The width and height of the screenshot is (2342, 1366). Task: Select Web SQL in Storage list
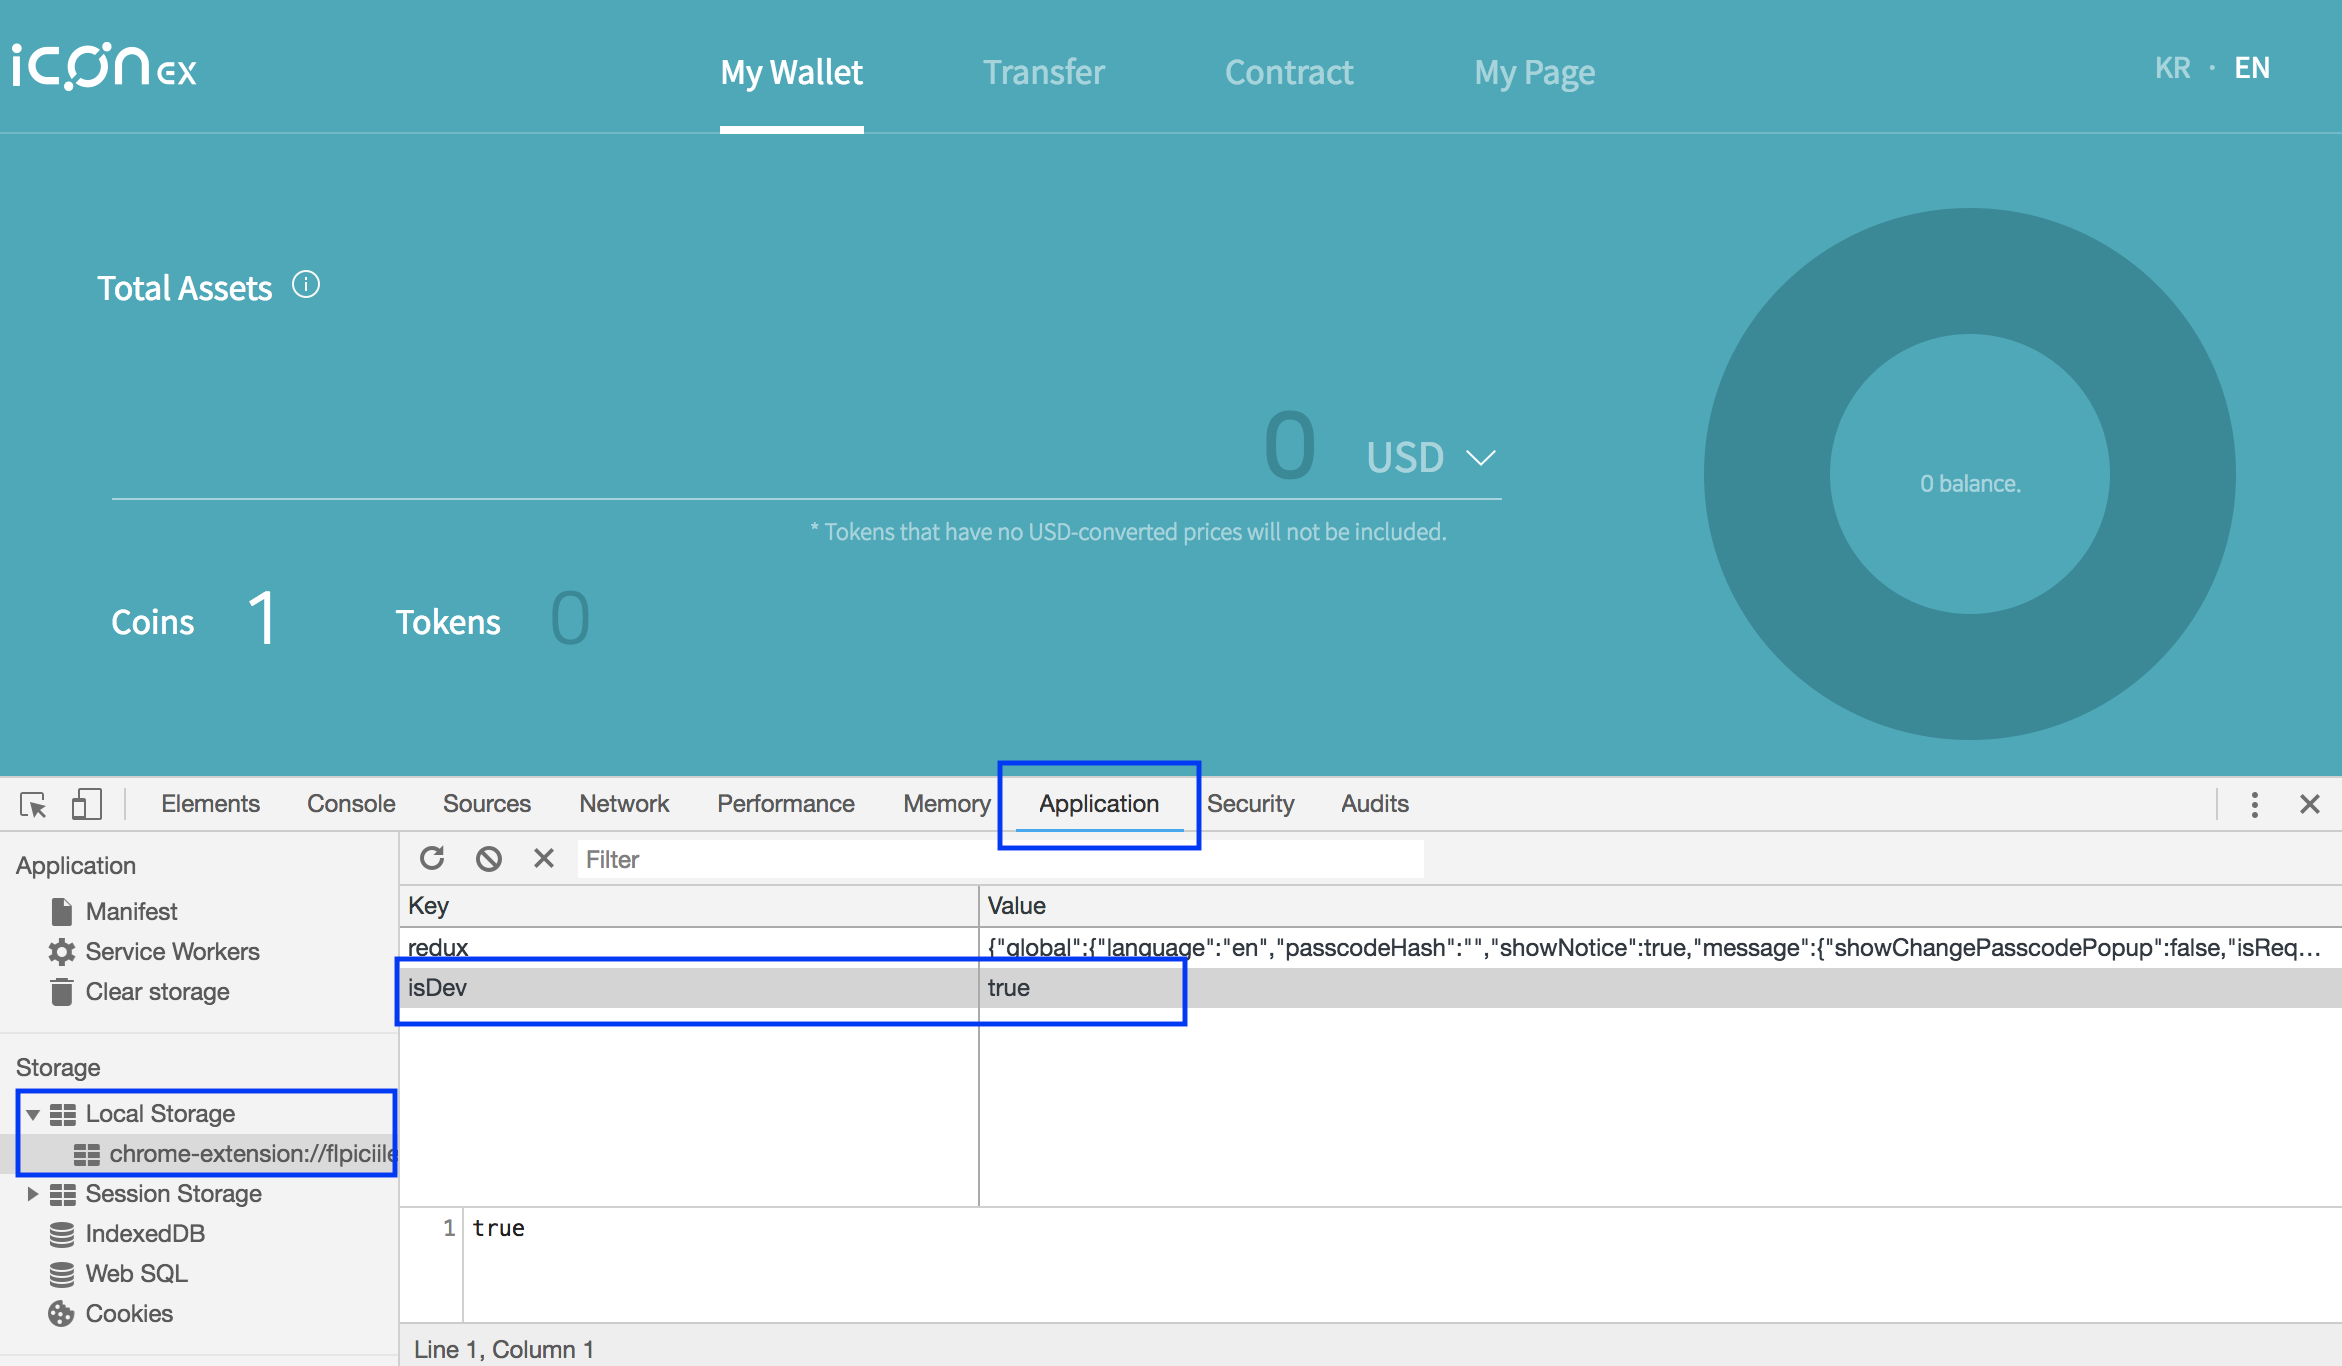point(136,1273)
